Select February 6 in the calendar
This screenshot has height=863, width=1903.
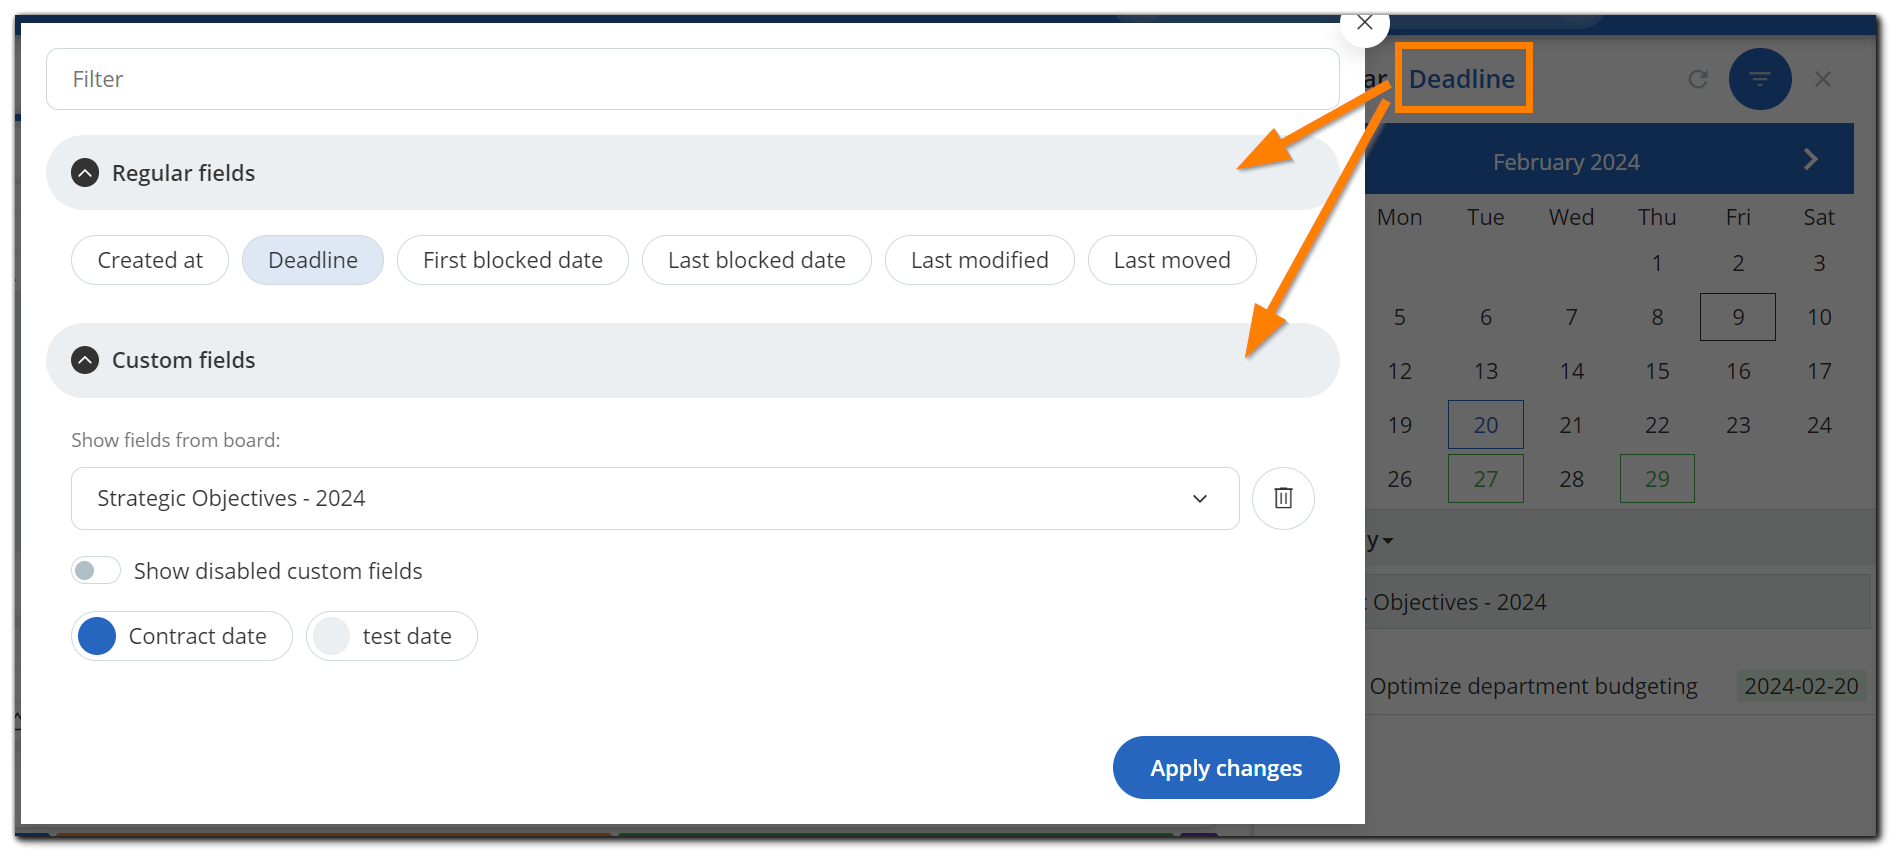[x=1486, y=317]
